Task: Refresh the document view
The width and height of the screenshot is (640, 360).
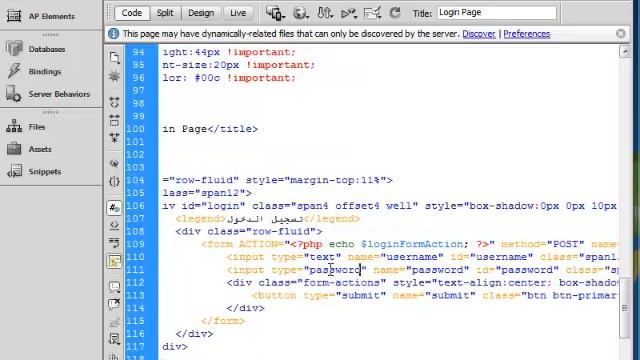Action: point(395,13)
